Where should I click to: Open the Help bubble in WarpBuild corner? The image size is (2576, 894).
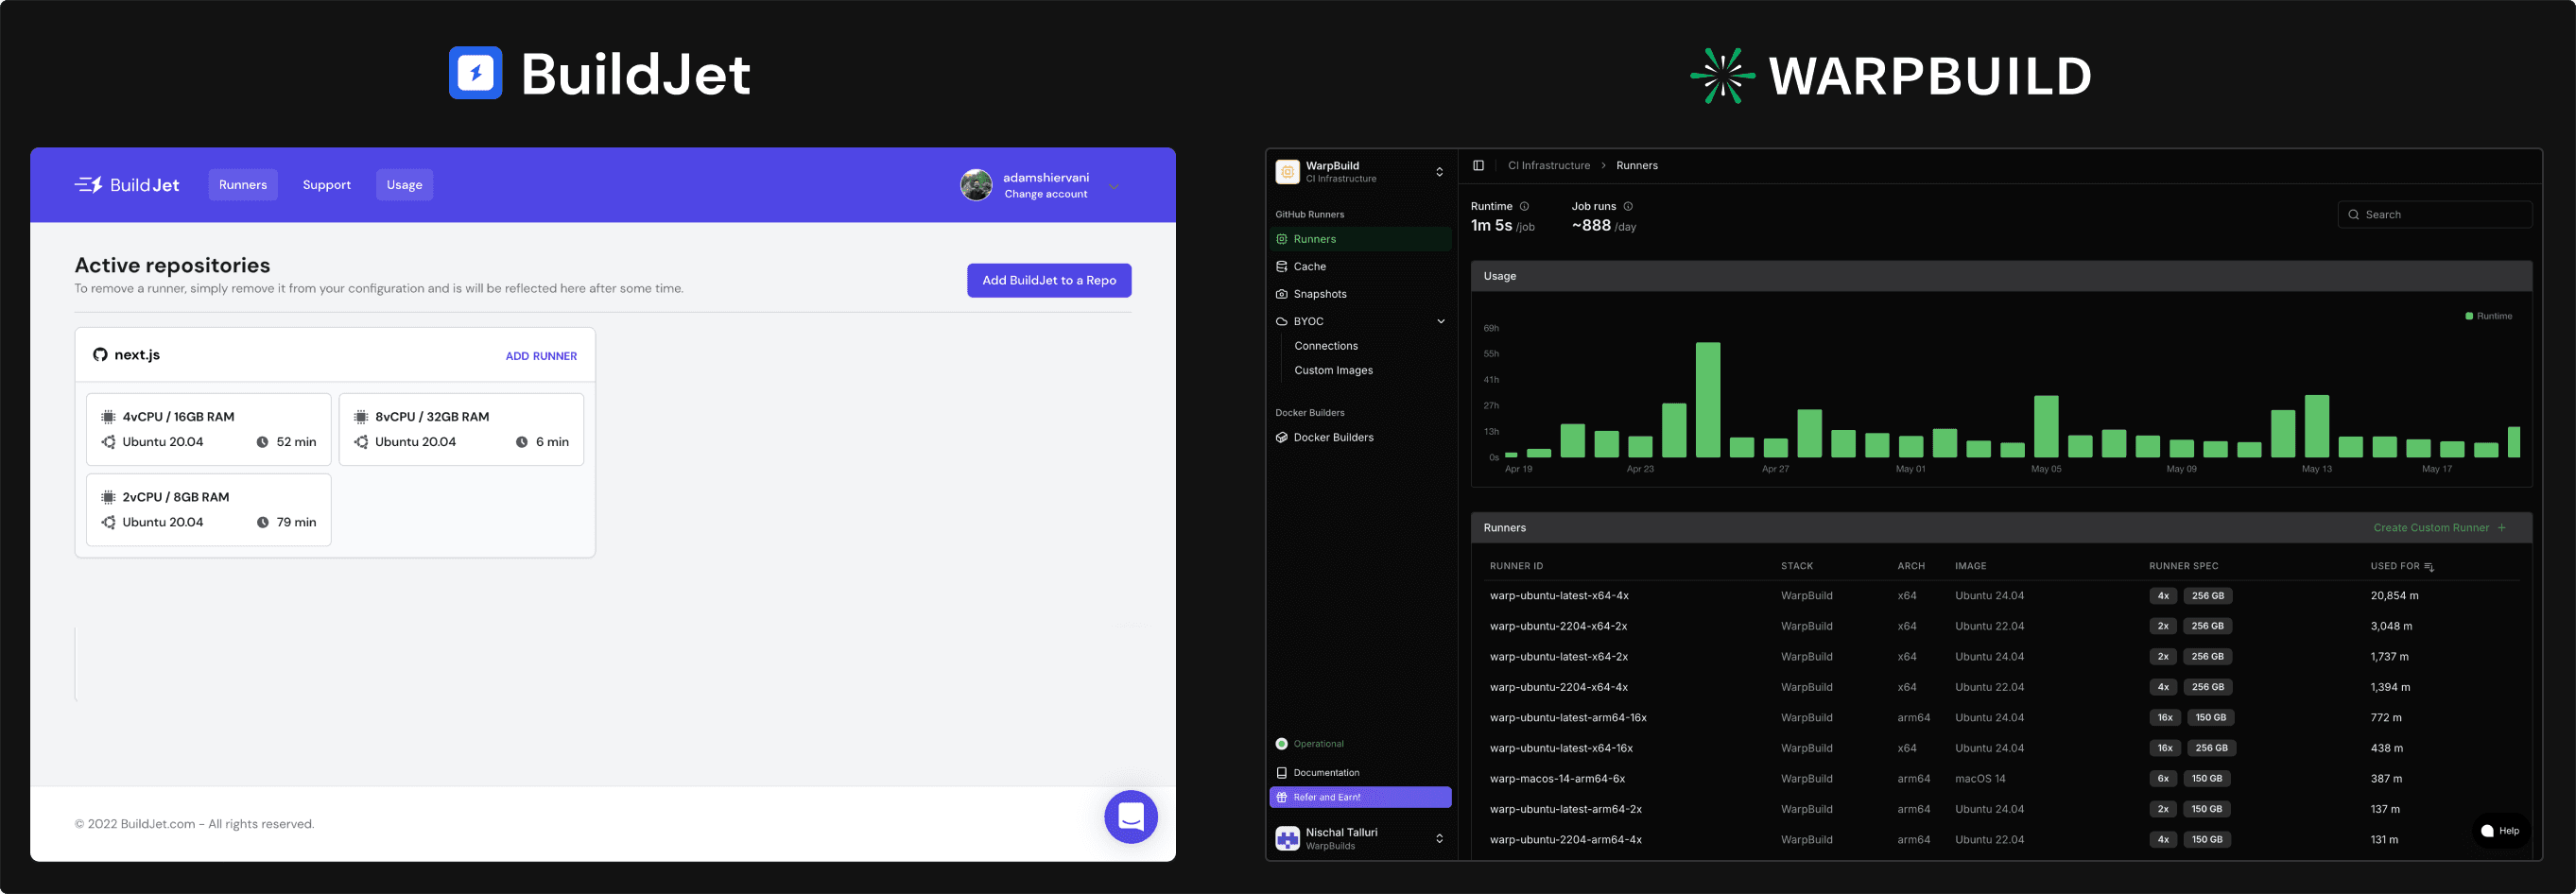click(x=2500, y=831)
